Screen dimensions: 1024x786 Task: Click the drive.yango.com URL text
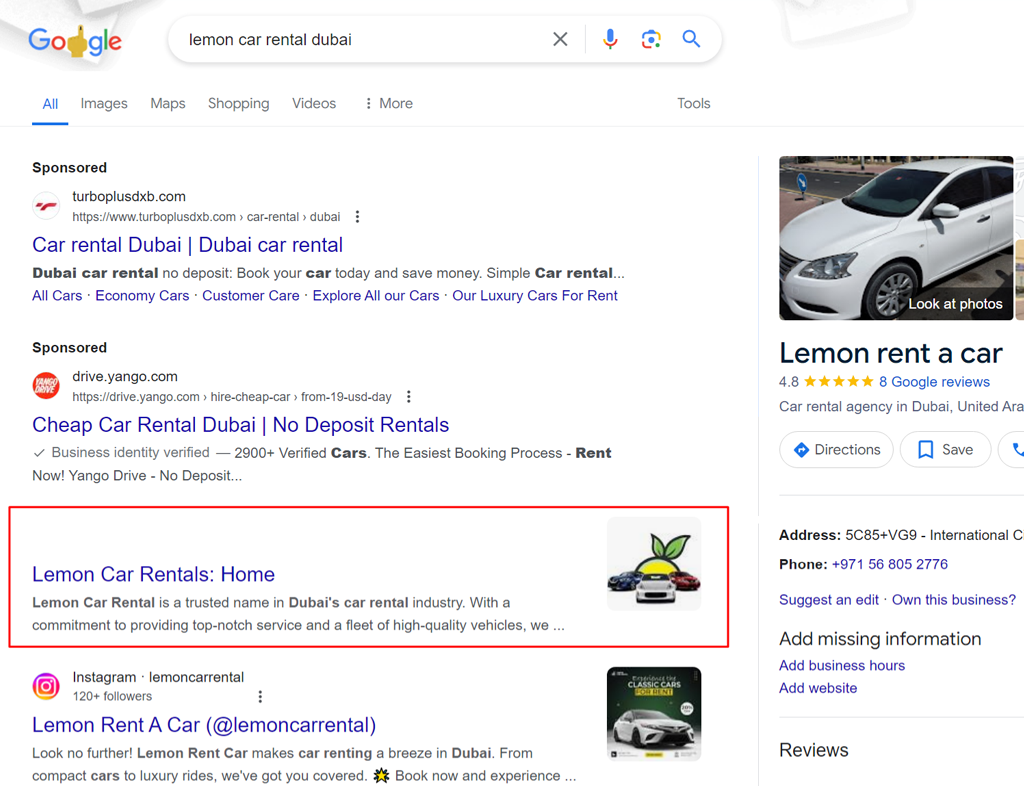232,397
